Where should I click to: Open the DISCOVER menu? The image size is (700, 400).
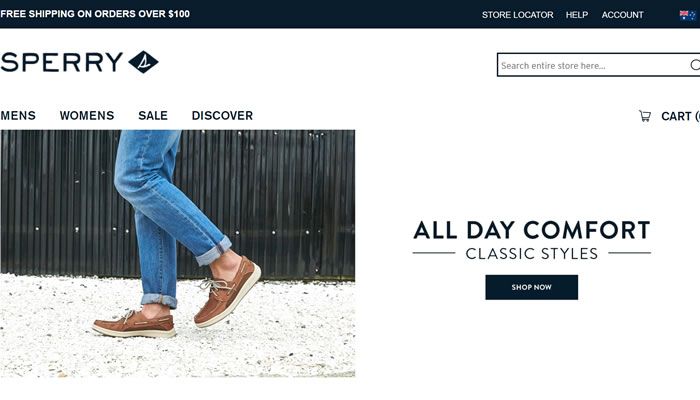tap(222, 116)
